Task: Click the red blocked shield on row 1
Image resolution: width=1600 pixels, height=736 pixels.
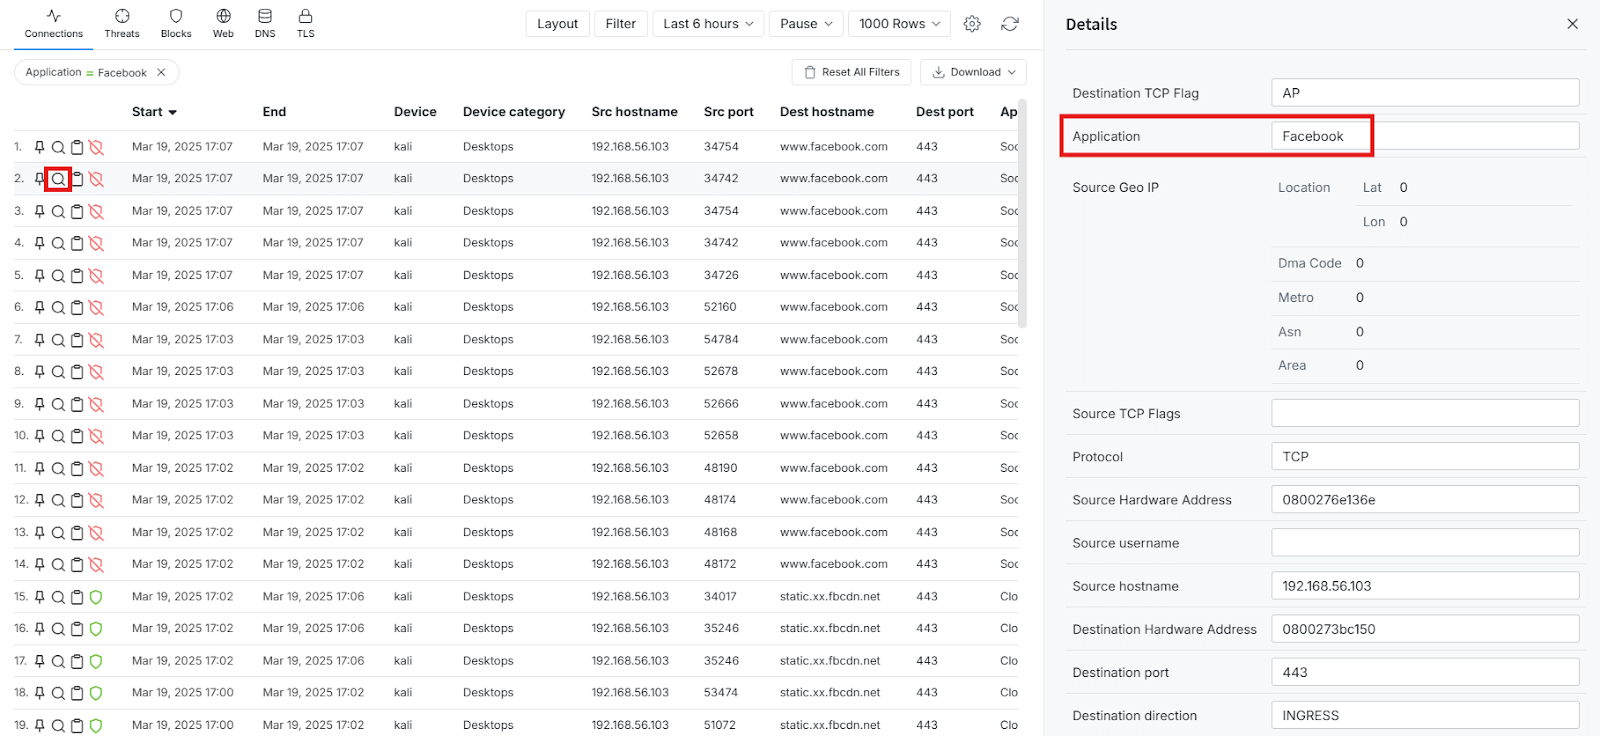Action: pos(96,147)
